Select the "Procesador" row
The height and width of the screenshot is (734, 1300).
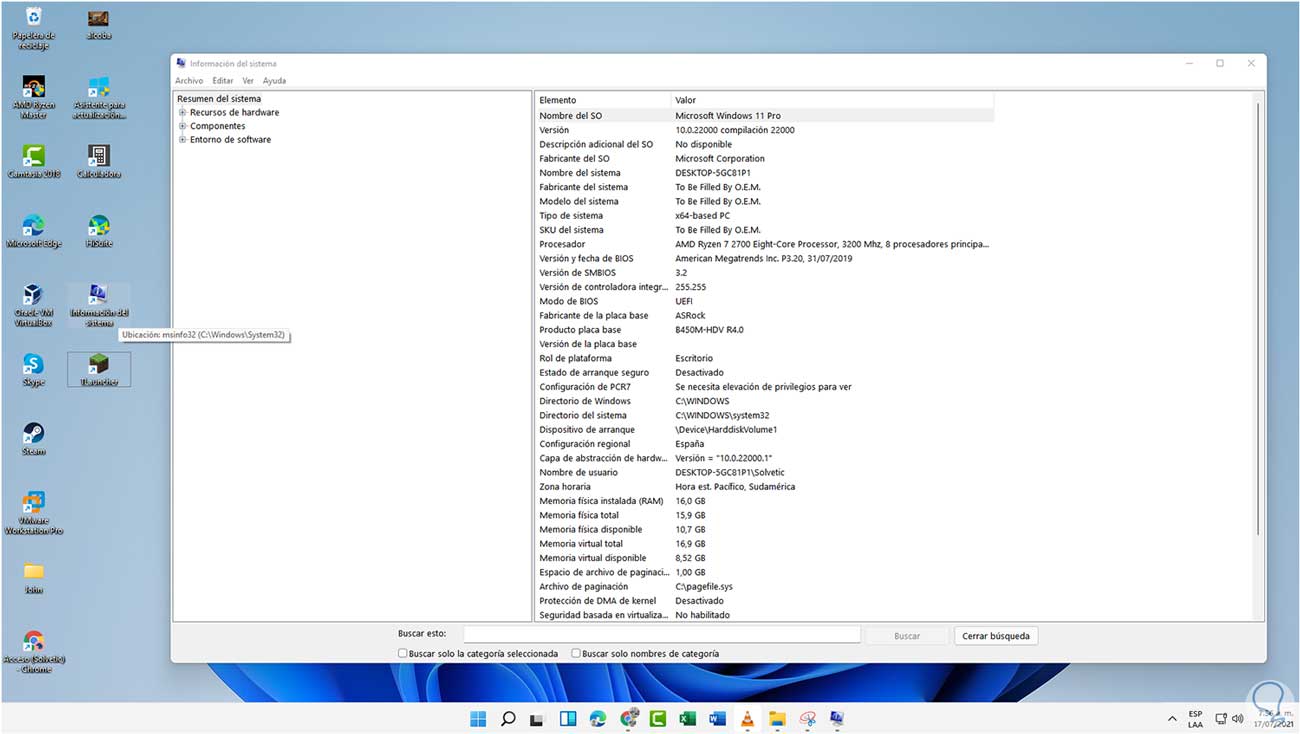(x=765, y=244)
